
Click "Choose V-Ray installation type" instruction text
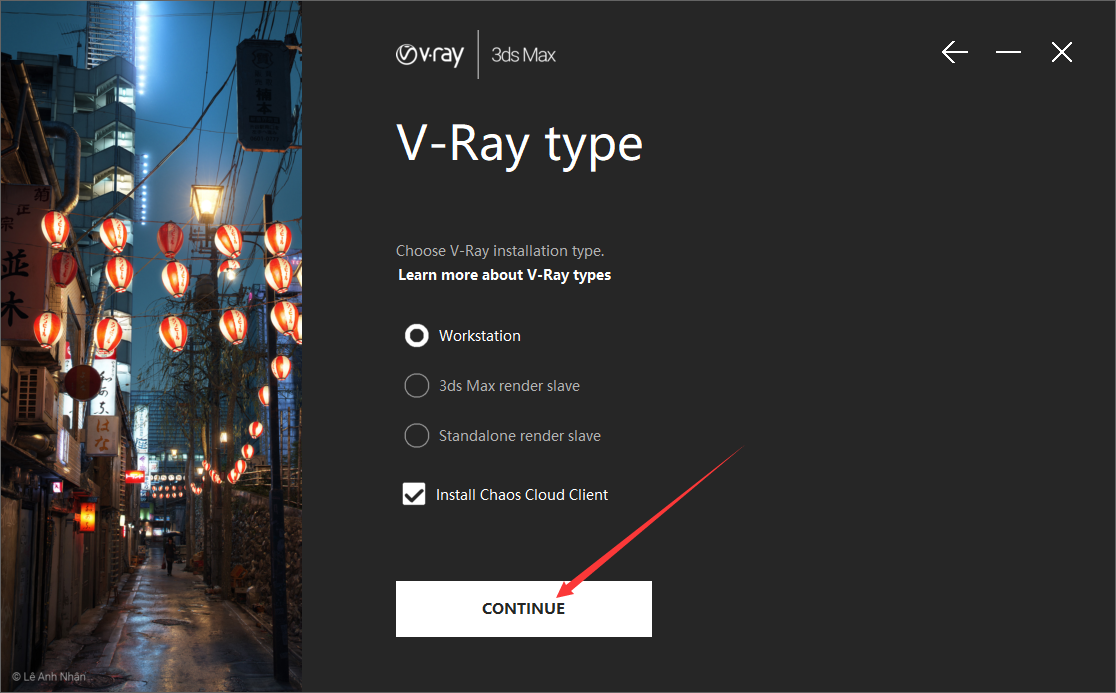500,251
